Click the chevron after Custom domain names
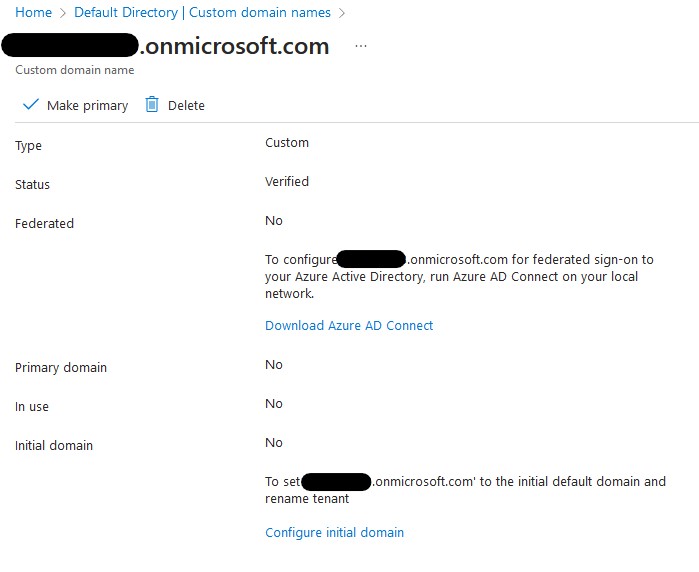This screenshot has width=699, height=572. (343, 13)
